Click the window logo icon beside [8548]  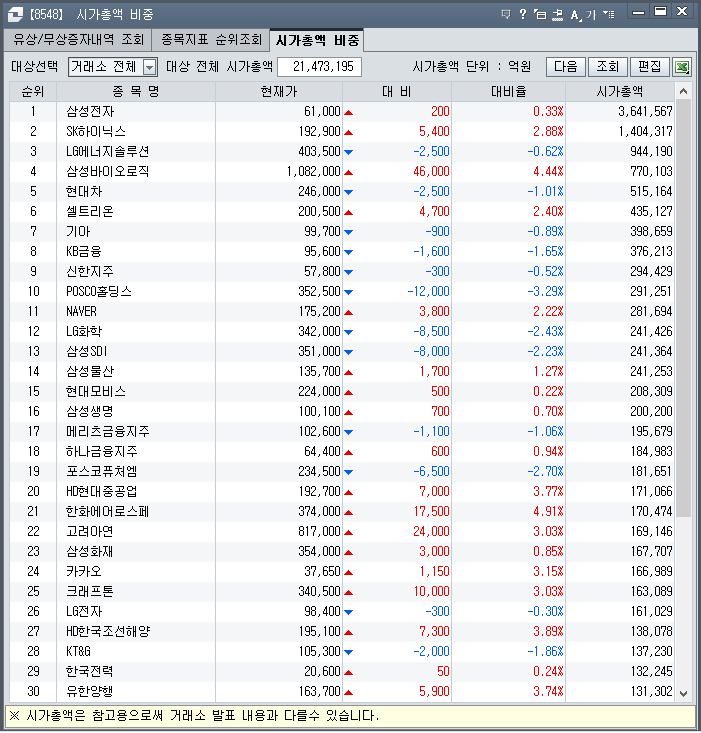click(15, 14)
